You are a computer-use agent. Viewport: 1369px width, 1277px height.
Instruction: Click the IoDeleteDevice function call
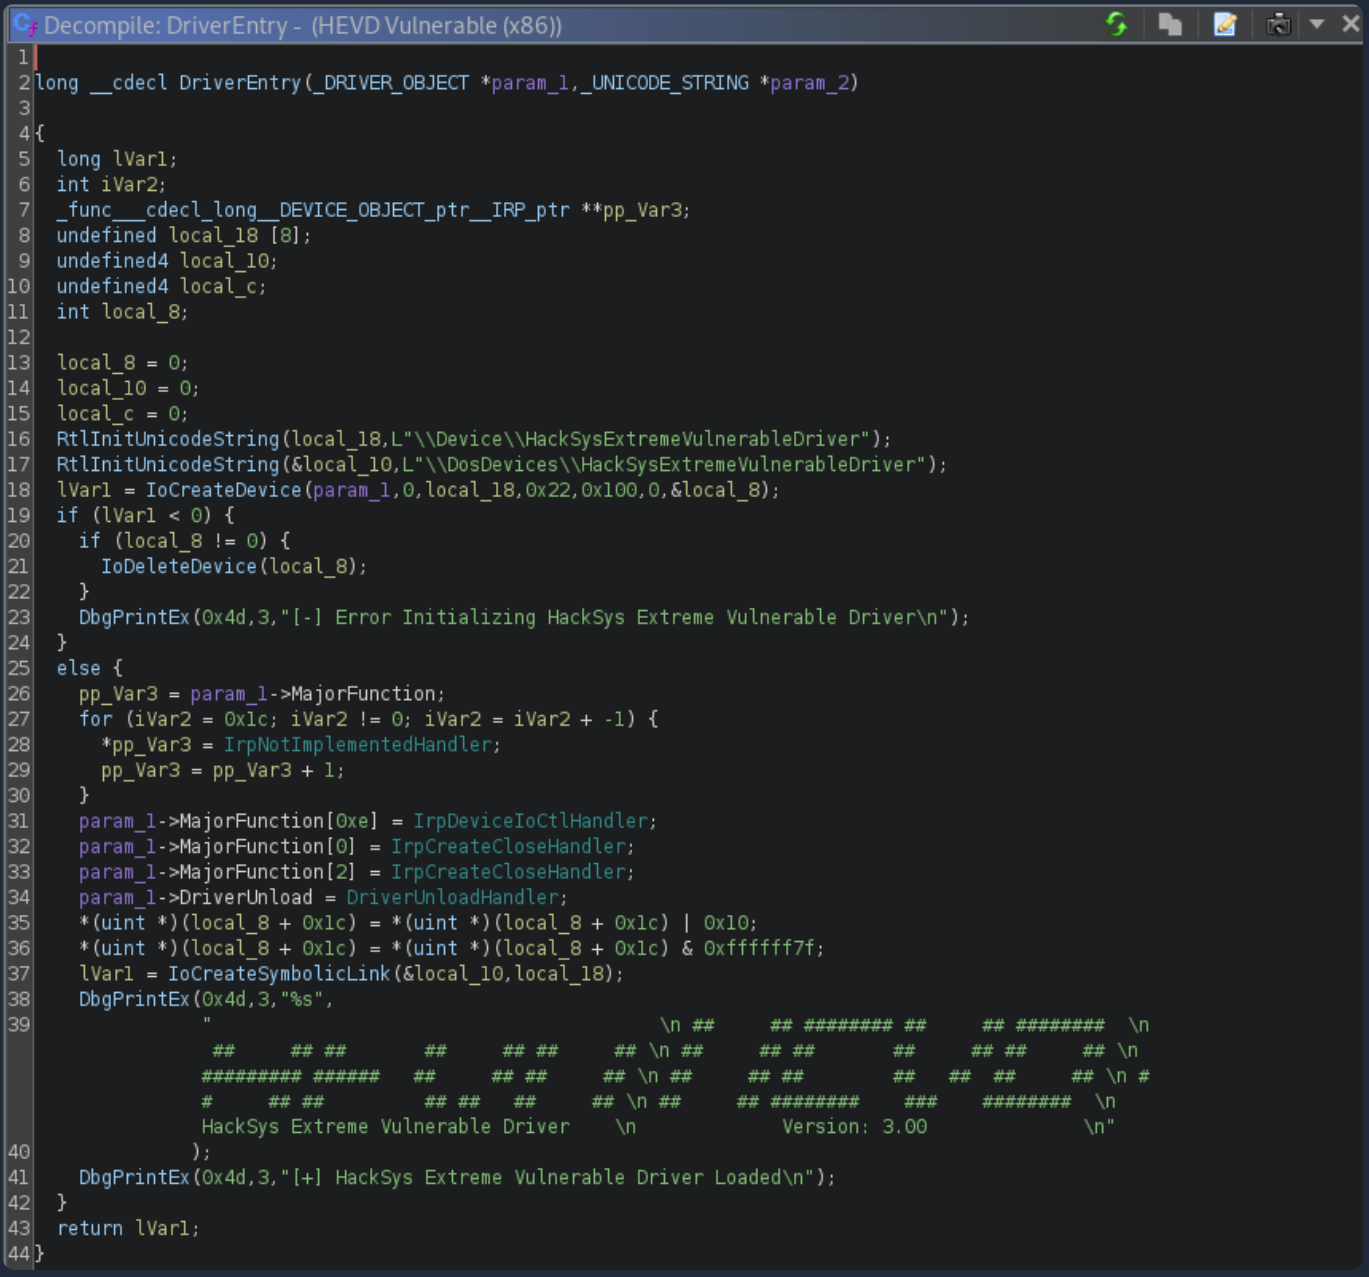click(x=179, y=567)
